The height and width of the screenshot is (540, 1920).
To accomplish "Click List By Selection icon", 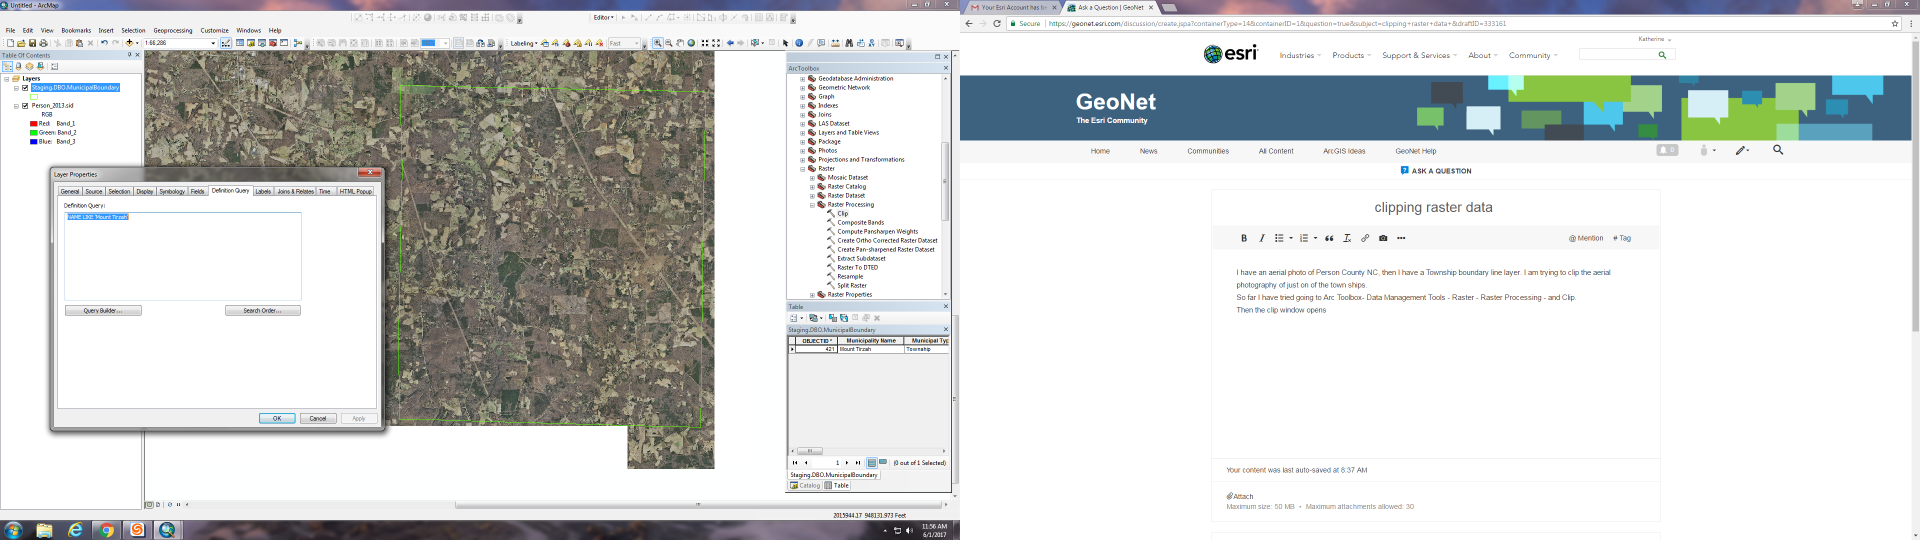I will pos(40,66).
